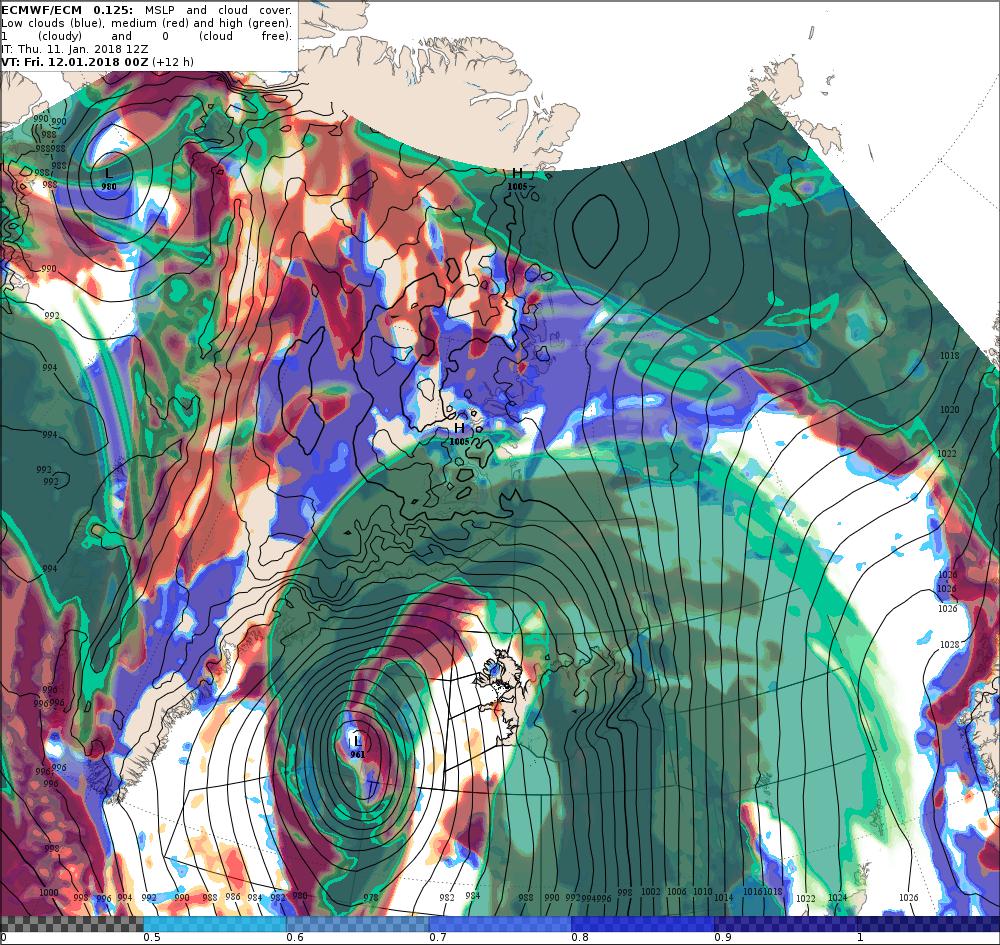Click the 'ECMWF/ECM 0.125:' title text
This screenshot has height=945, width=1000.
pyautogui.click(x=66, y=10)
